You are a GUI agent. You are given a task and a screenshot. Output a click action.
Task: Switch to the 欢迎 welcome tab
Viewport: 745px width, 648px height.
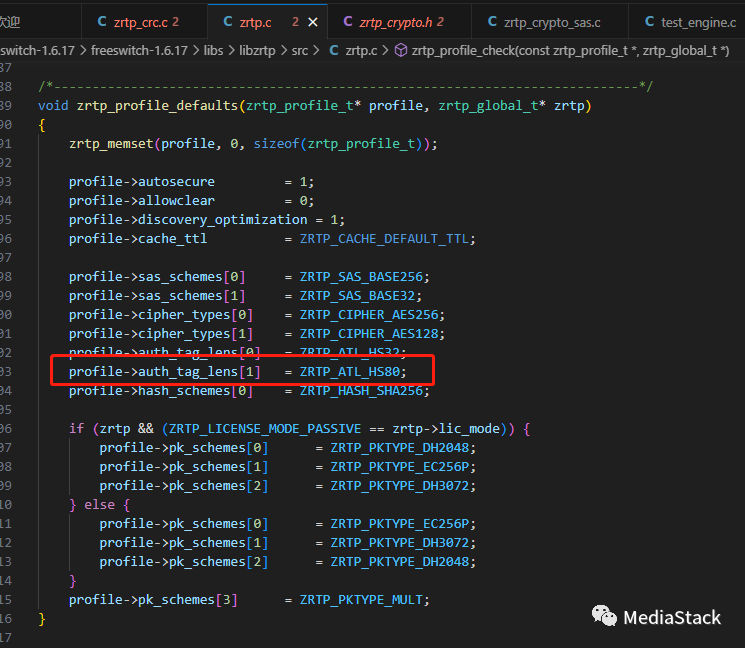click(10, 21)
